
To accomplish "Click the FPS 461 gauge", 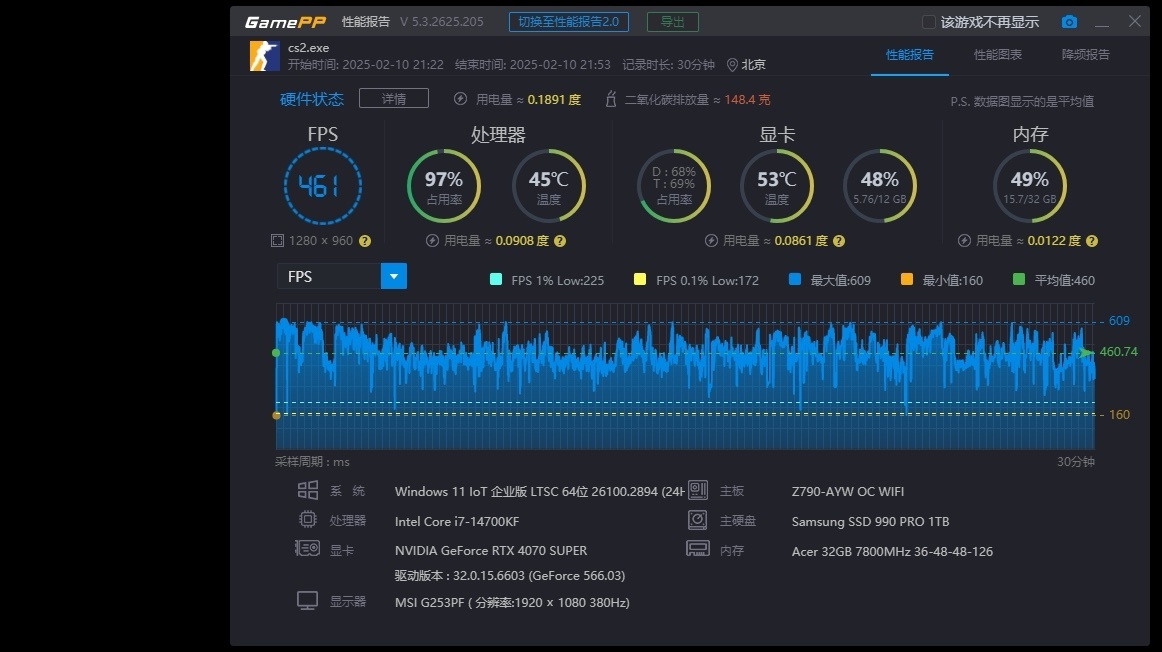I will click(x=322, y=186).
